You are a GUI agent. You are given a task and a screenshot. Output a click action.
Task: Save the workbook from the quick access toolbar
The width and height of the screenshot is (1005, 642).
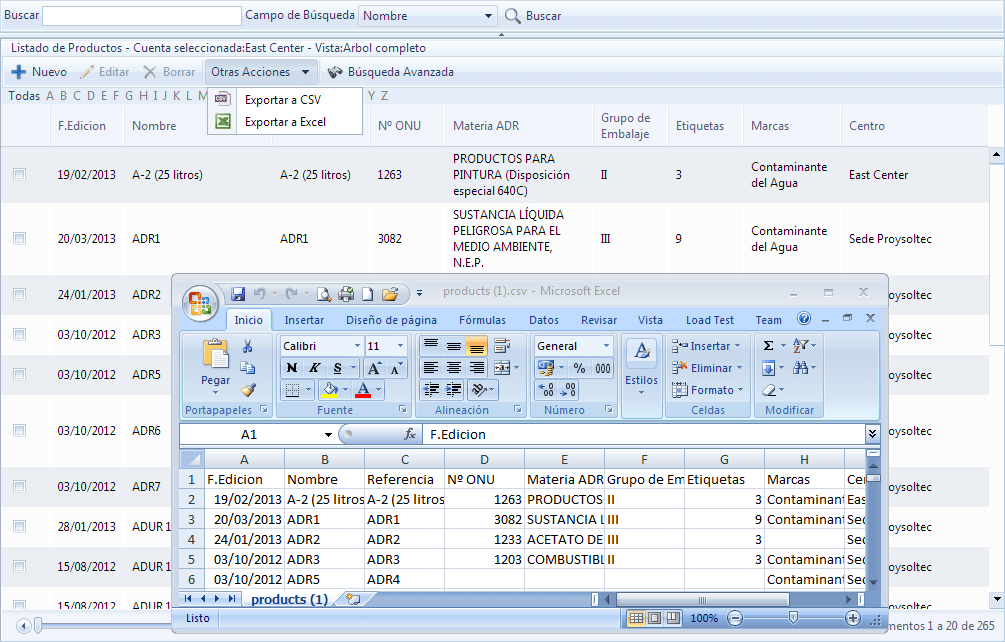coord(238,293)
